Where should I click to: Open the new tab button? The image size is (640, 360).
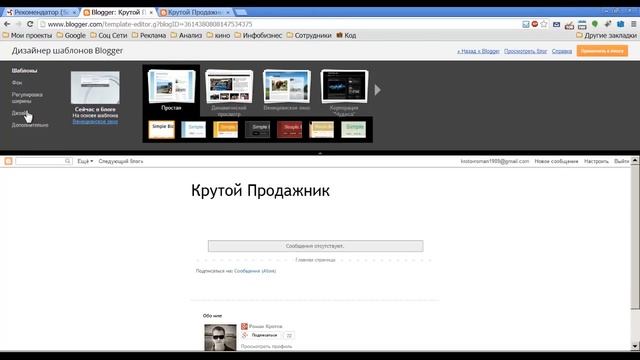pyautogui.click(x=241, y=12)
